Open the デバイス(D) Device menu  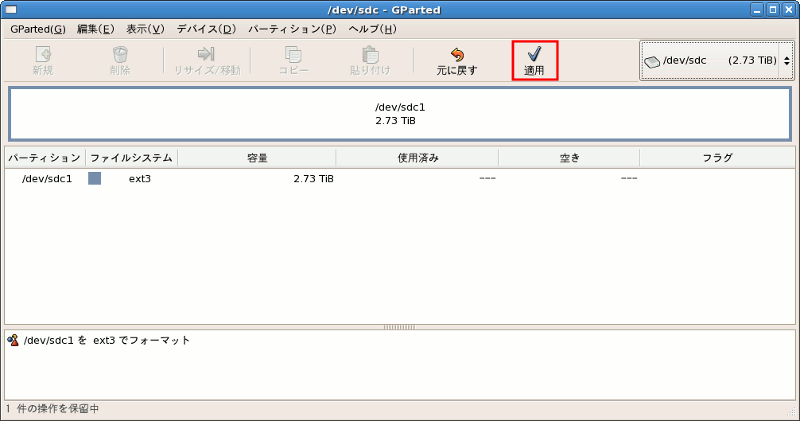[x=206, y=28]
